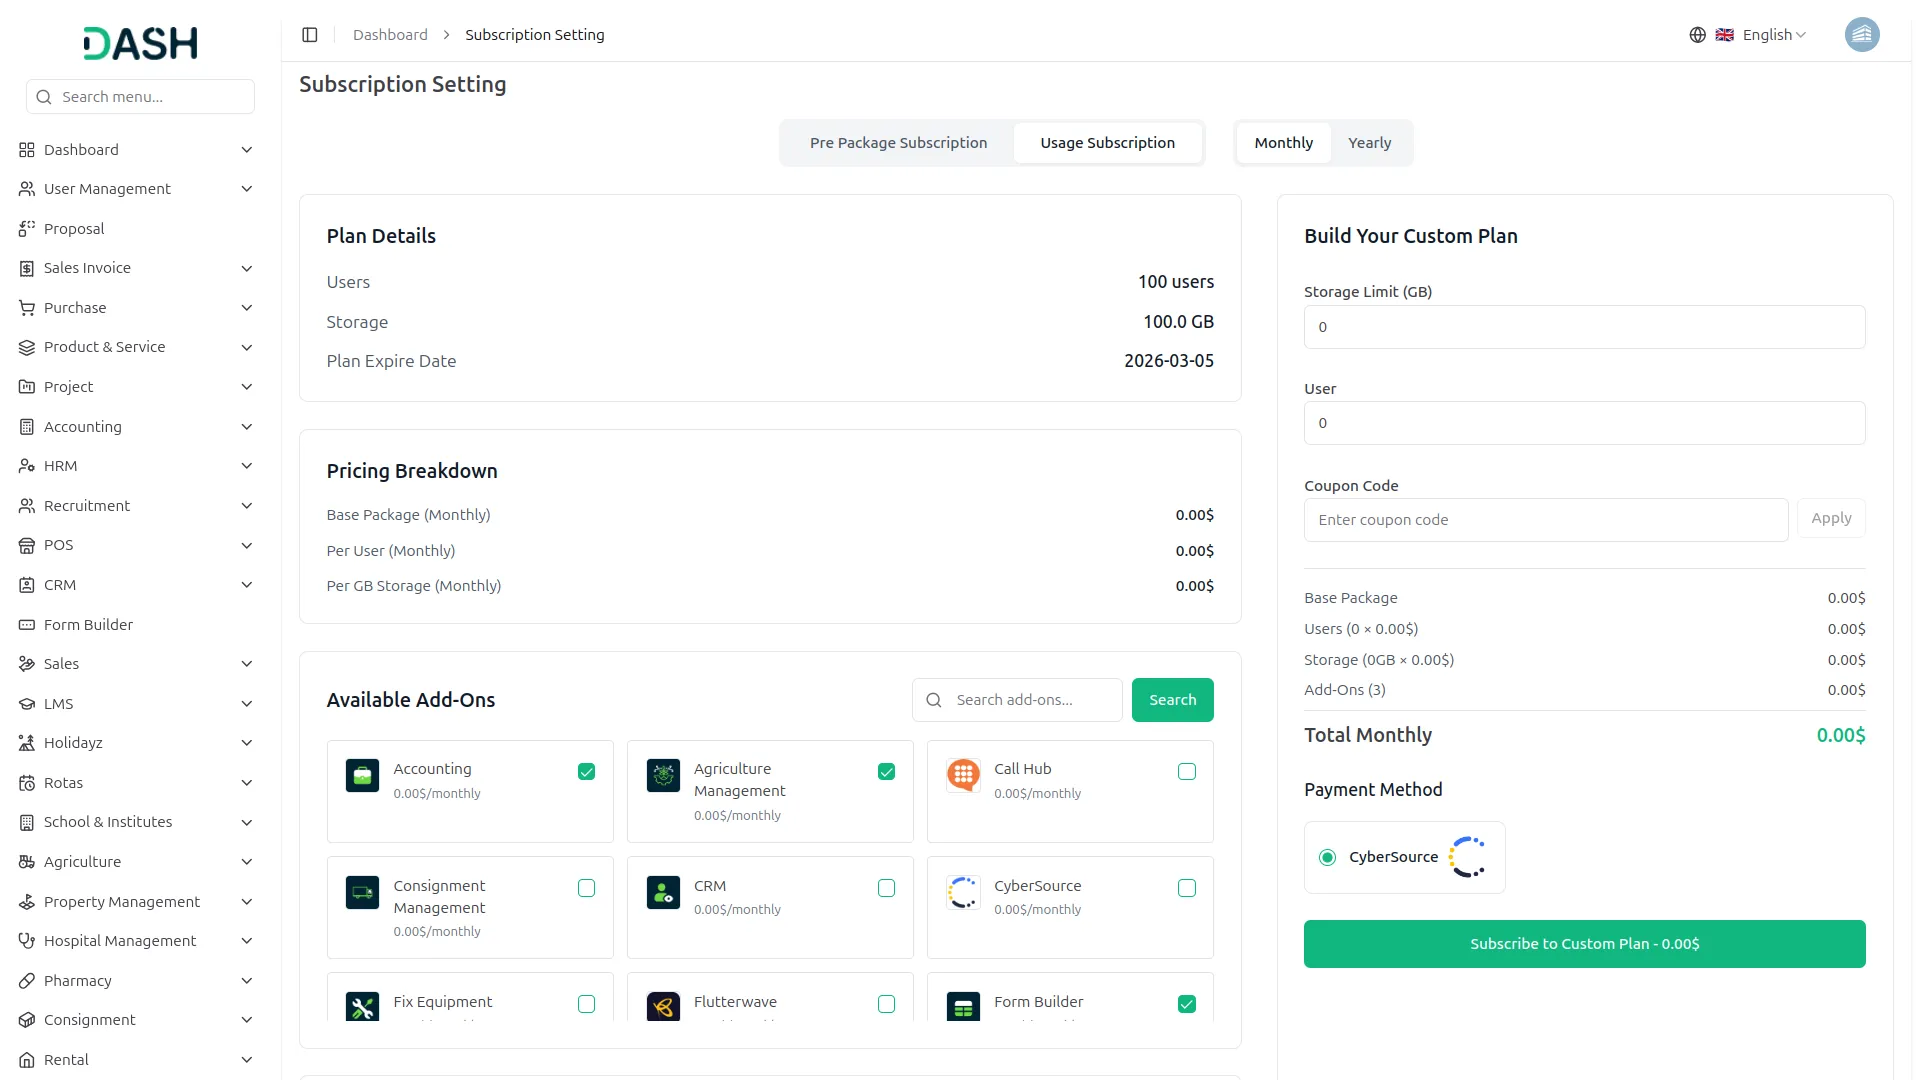Image resolution: width=1920 pixels, height=1080 pixels.
Task: Click the Subscribe to Custom Plan button
Action: (1584, 944)
